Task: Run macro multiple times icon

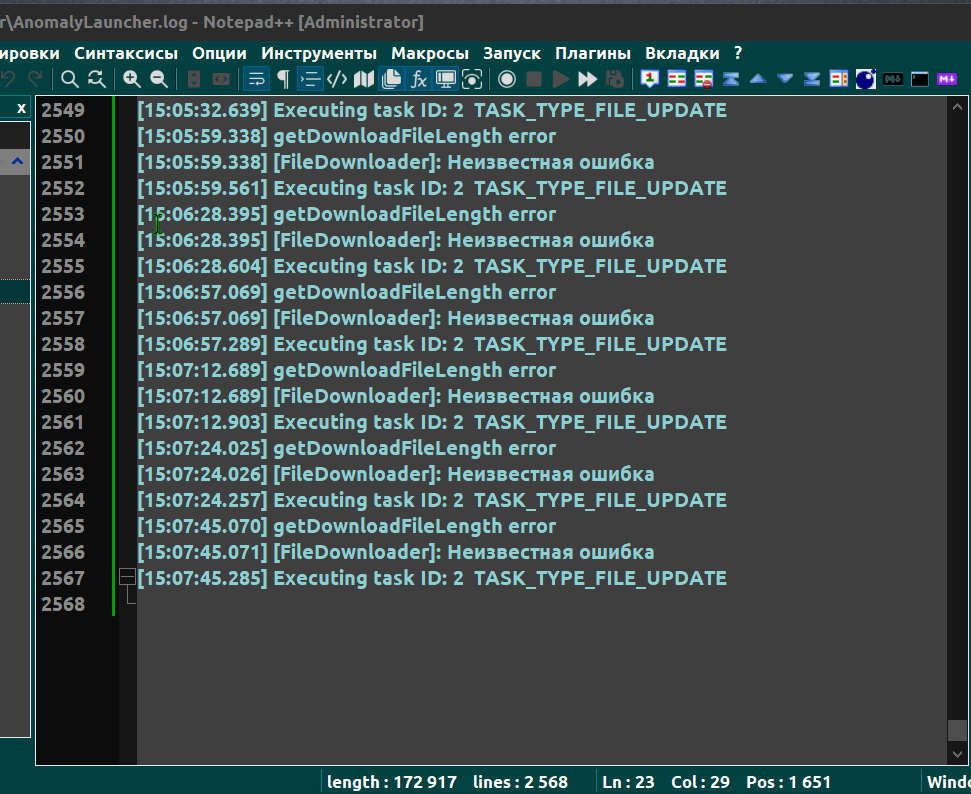Action: pos(588,79)
